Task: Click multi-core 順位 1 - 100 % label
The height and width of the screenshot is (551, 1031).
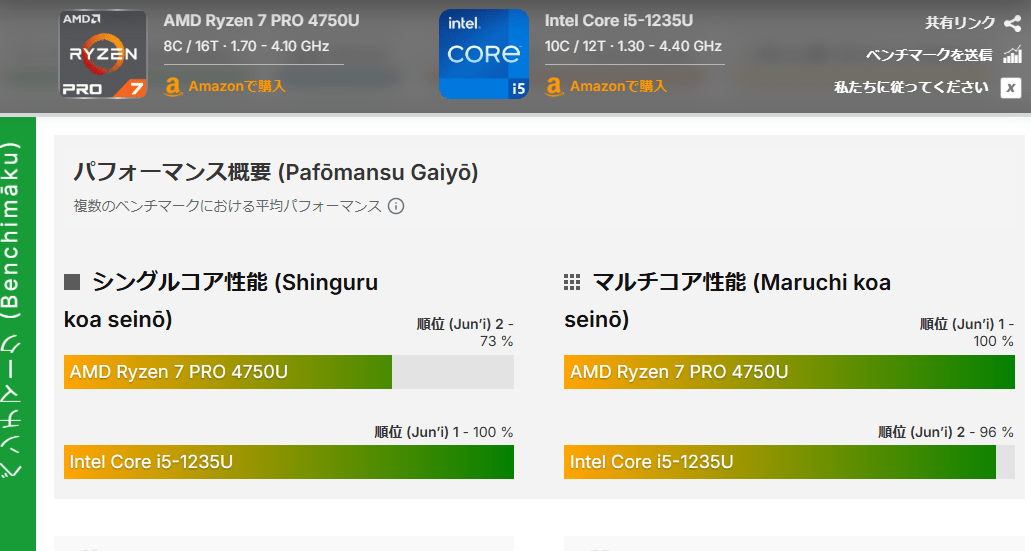Action: coord(967,333)
